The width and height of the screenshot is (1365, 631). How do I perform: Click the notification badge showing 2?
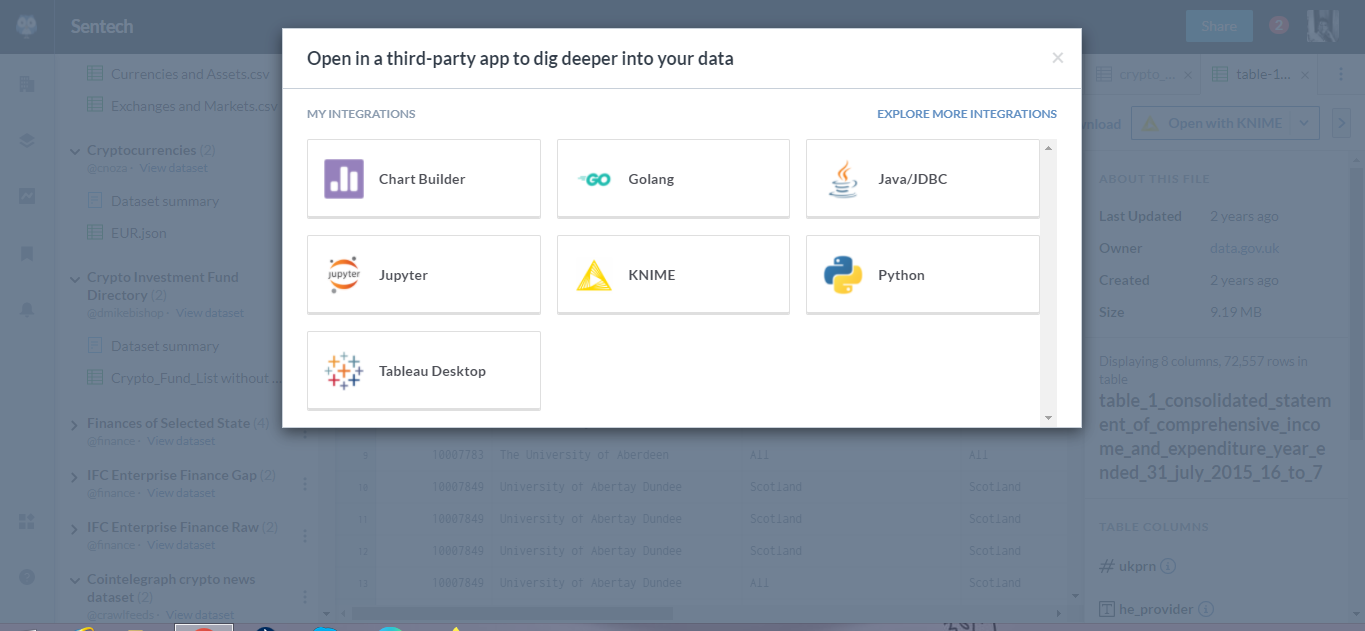click(x=1278, y=25)
